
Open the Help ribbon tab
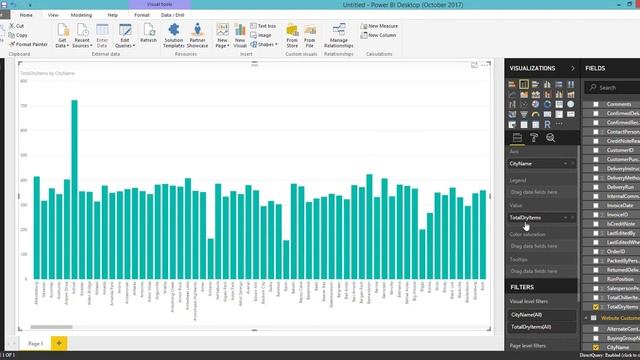click(x=113, y=15)
